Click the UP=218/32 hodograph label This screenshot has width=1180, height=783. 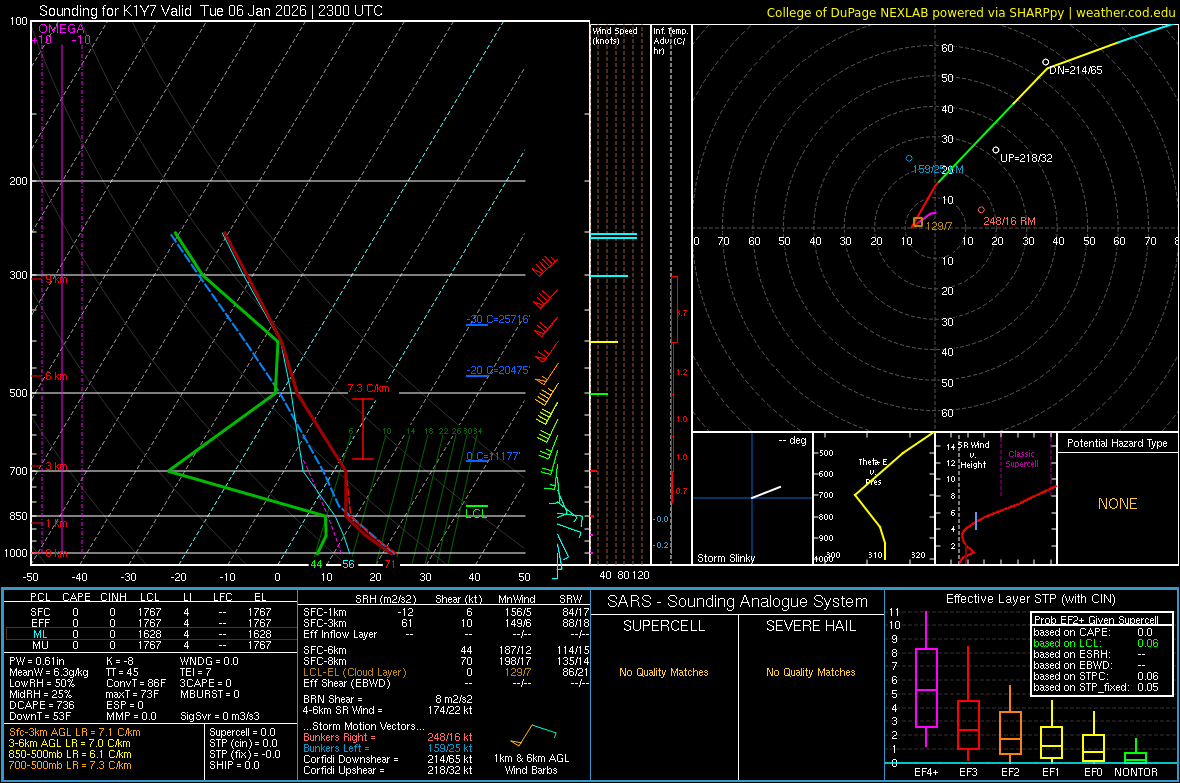click(1026, 158)
